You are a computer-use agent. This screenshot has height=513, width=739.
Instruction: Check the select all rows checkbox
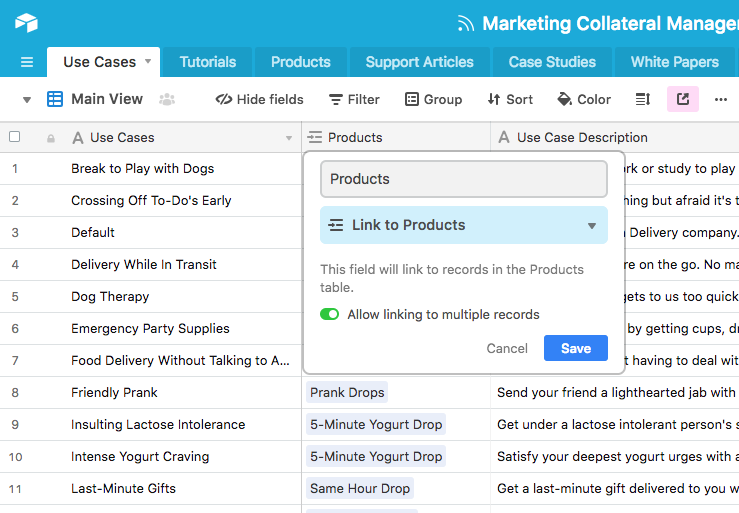pyautogui.click(x=14, y=137)
